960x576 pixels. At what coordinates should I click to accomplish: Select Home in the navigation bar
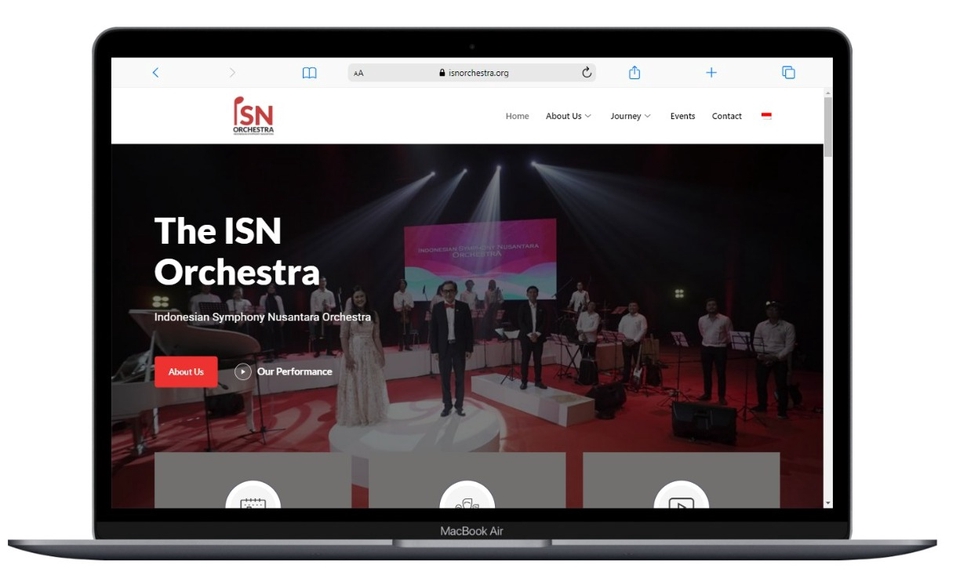tap(516, 116)
